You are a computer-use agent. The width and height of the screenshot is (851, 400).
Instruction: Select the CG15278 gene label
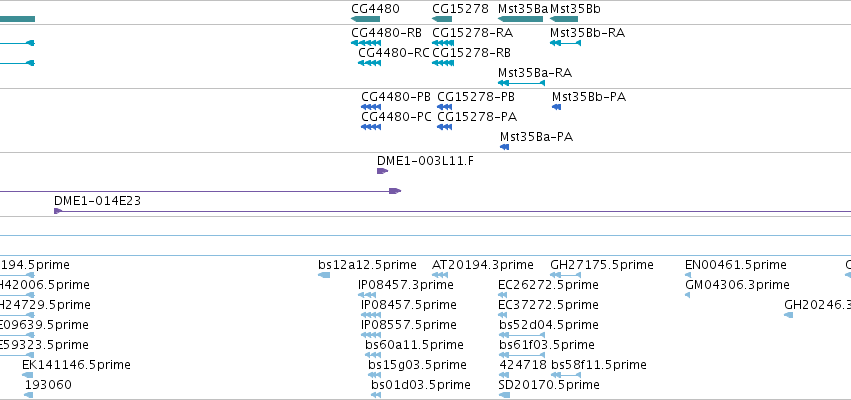461,9
